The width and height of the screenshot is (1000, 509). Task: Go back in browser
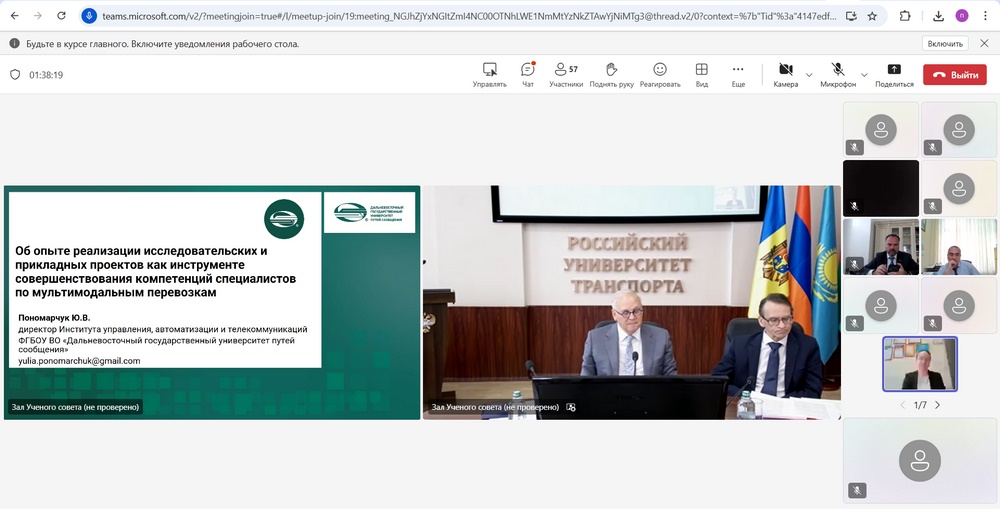[15, 15]
